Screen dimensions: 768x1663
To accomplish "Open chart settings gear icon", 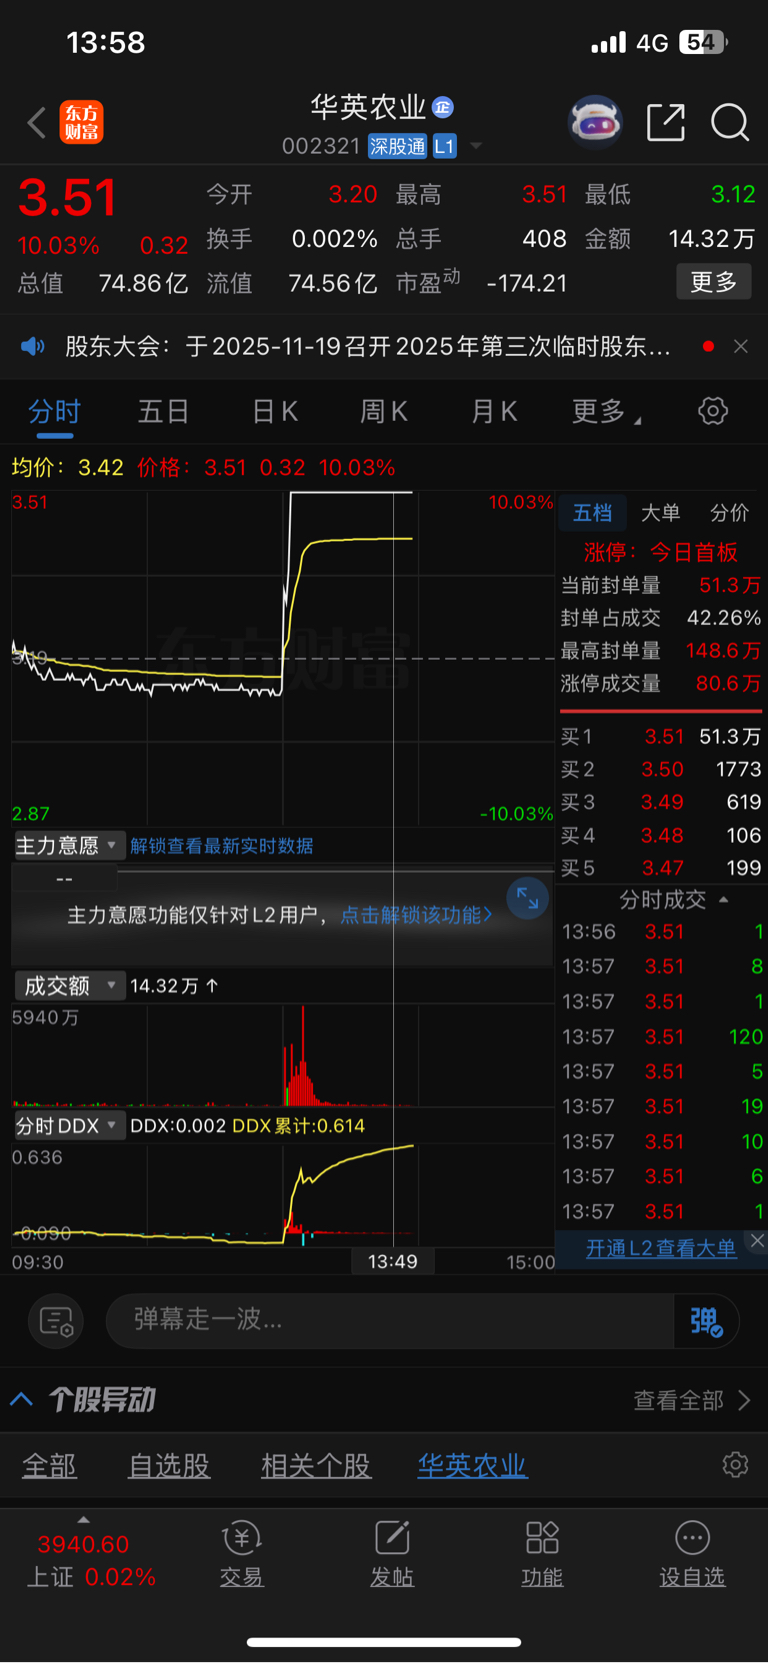I will pos(713,411).
